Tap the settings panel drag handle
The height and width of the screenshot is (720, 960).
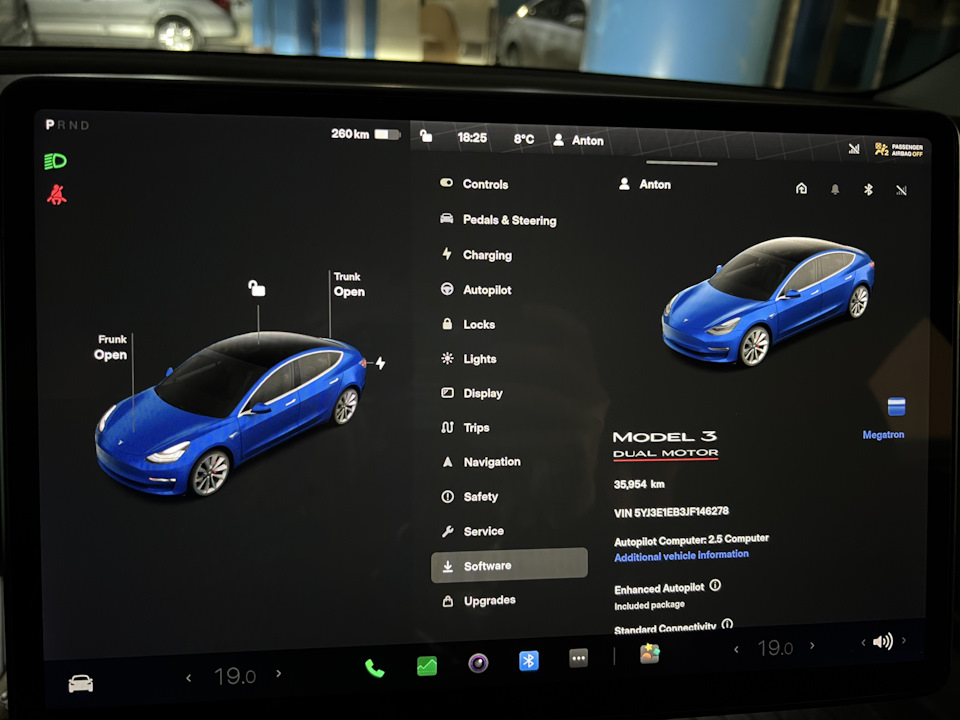click(681, 163)
